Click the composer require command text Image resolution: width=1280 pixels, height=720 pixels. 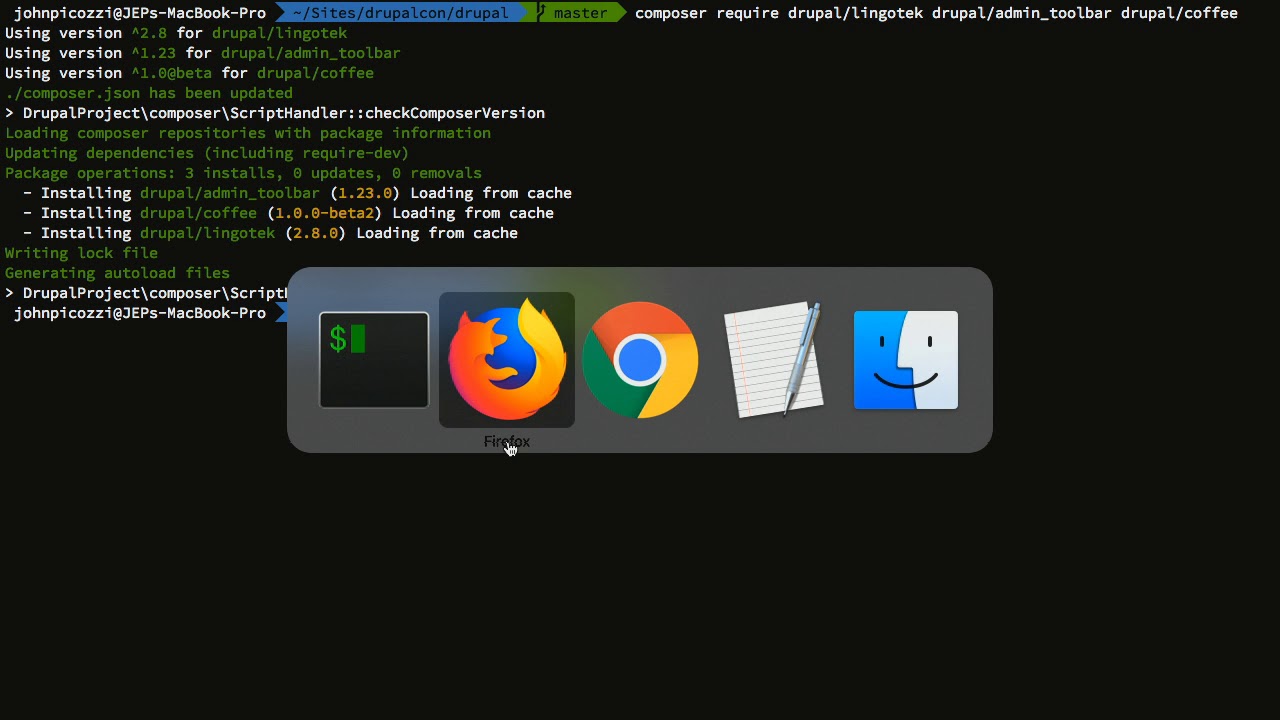click(936, 13)
